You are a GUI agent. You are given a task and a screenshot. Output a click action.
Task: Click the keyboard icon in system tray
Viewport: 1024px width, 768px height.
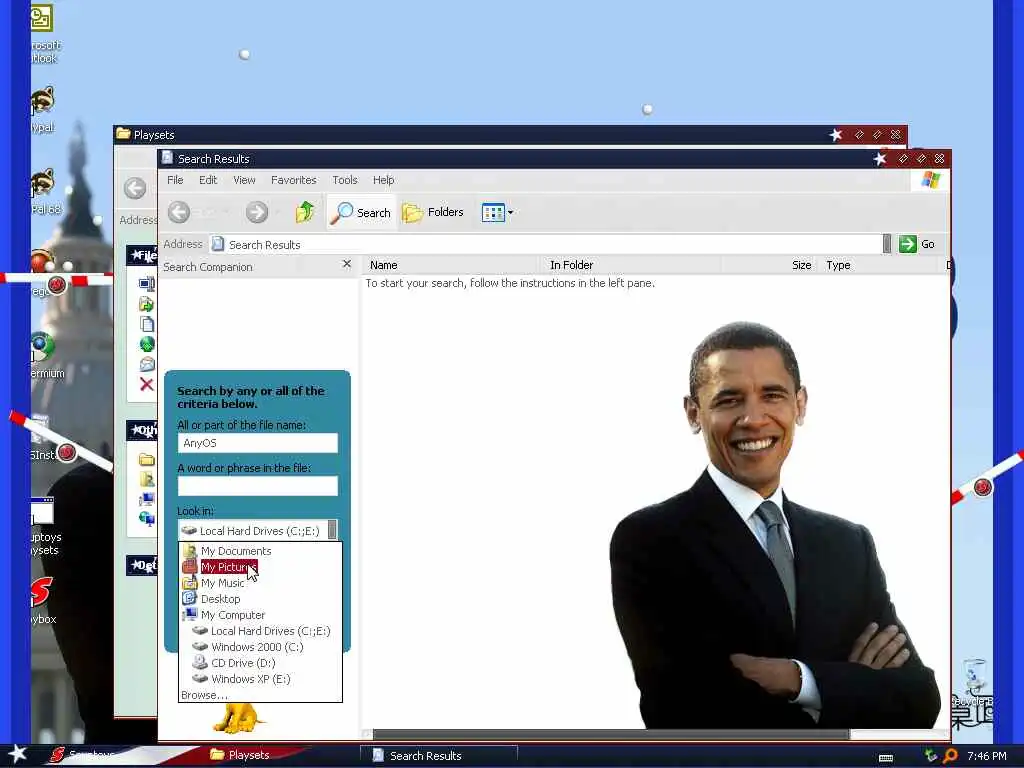[x=886, y=758]
